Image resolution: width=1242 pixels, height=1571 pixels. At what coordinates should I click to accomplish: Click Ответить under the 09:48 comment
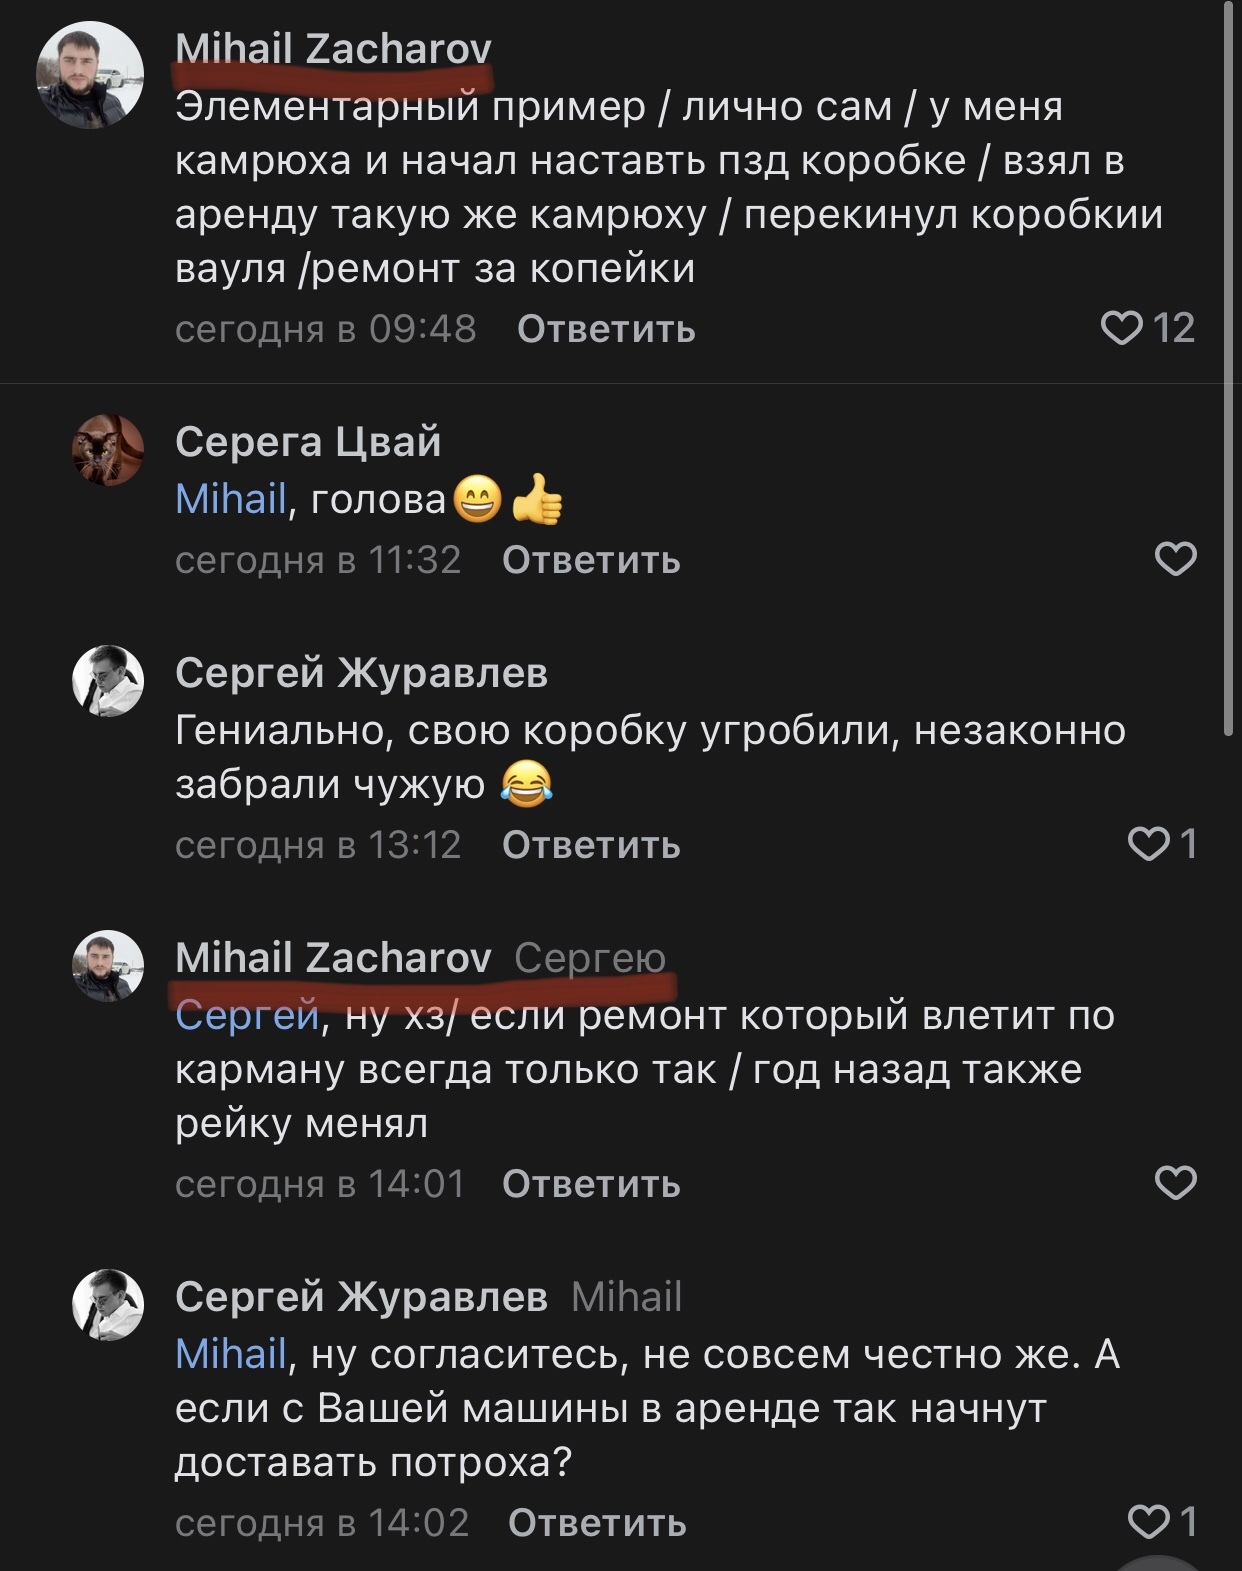[x=606, y=329]
